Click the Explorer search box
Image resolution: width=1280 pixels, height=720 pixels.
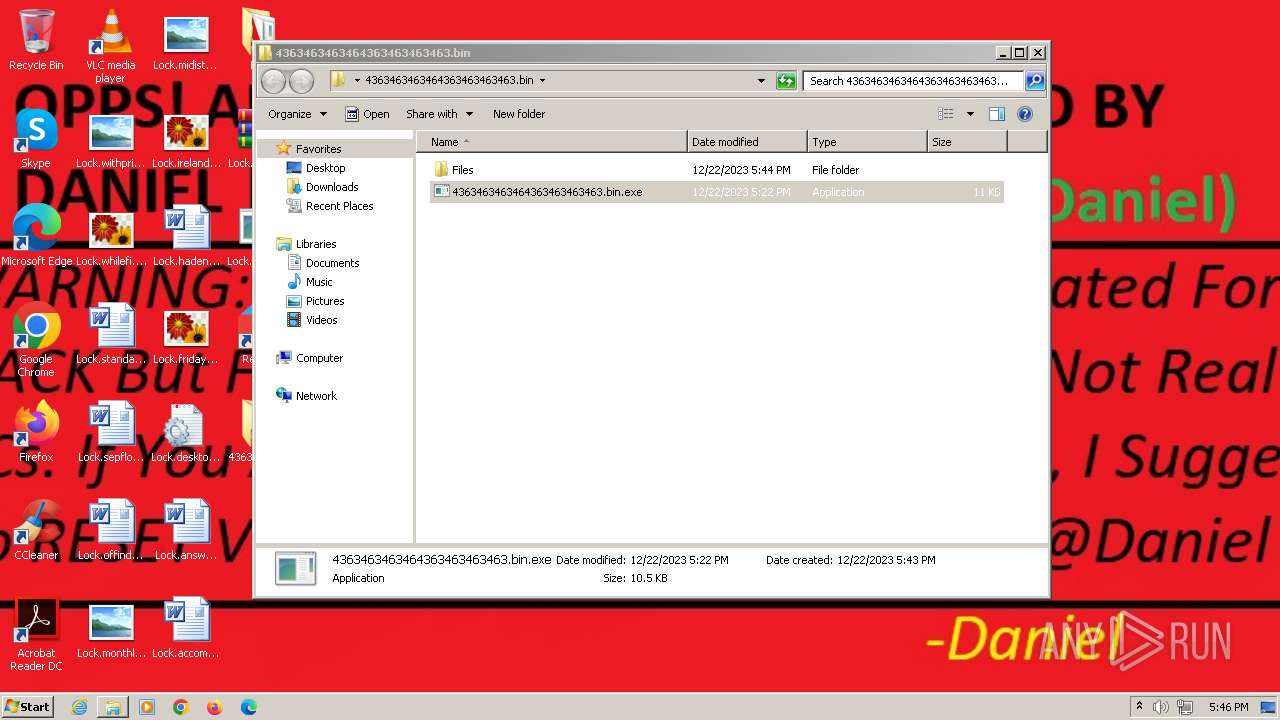[913, 81]
